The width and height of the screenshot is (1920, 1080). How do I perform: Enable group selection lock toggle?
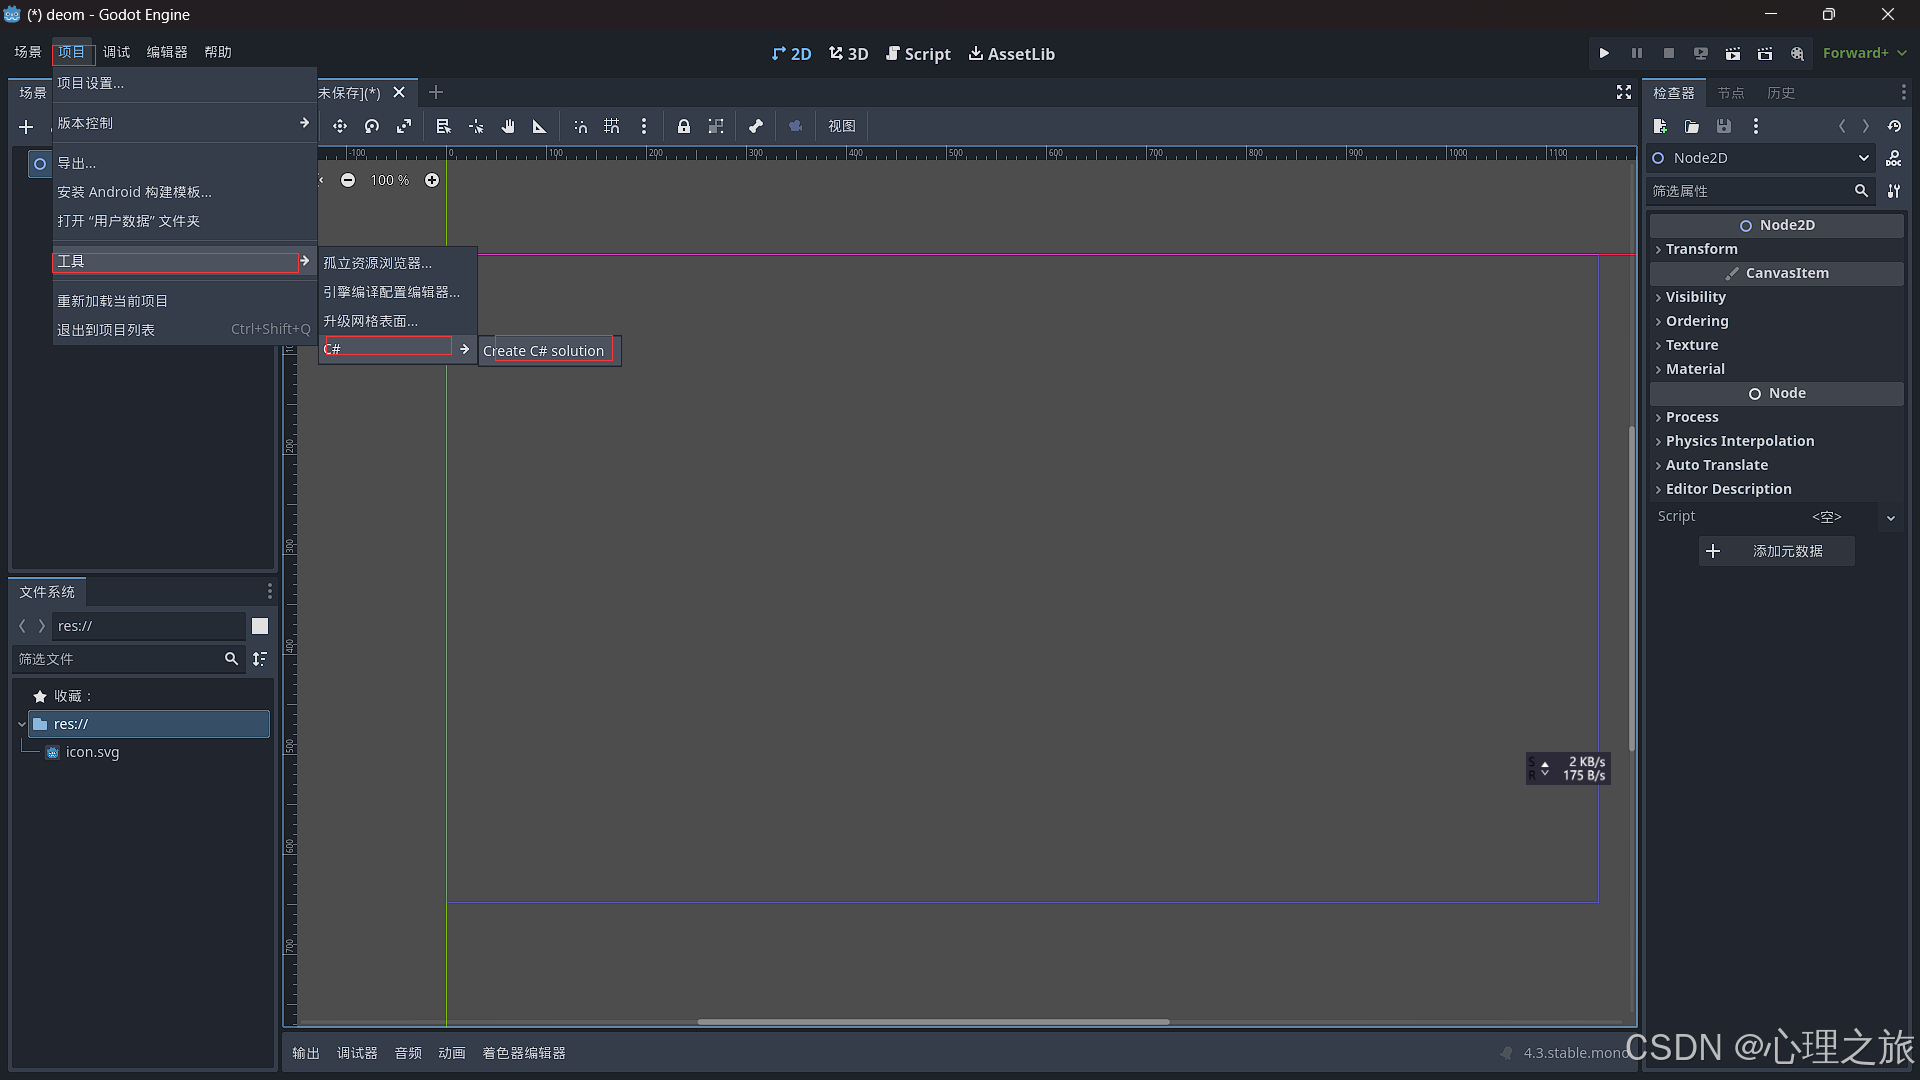tap(715, 126)
